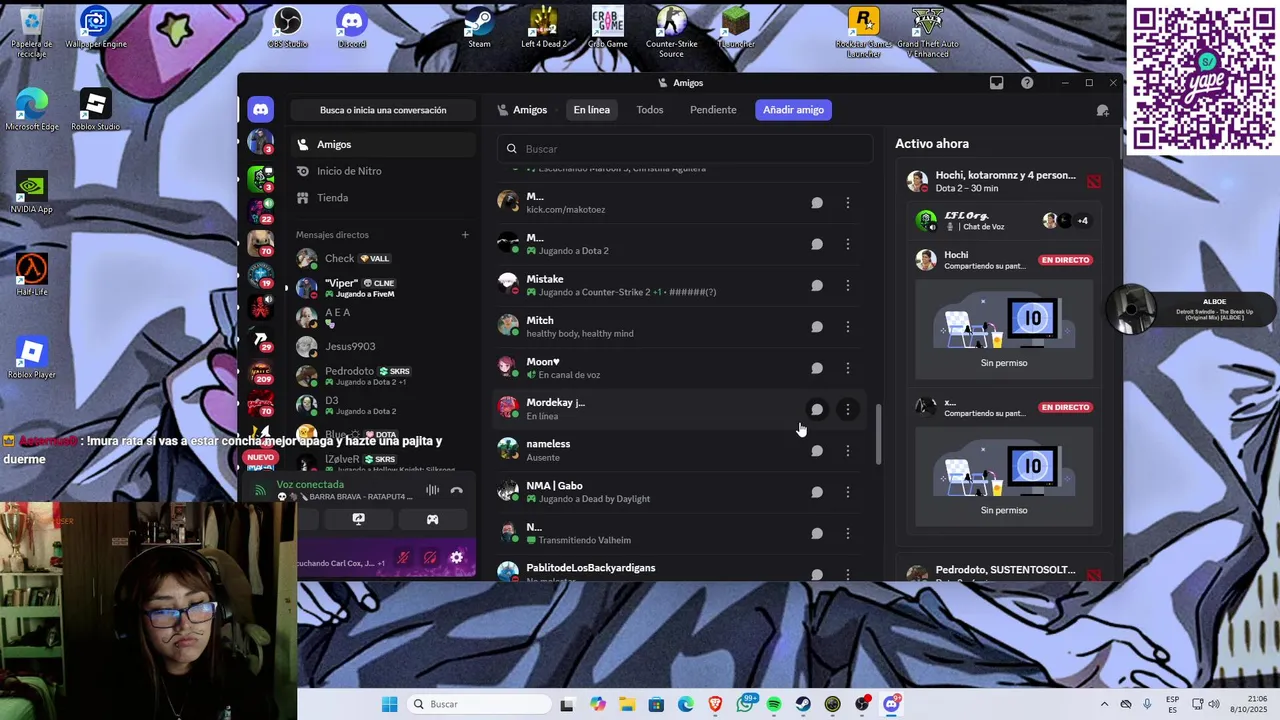Open WhatsApp from the taskbar
The image size is (1280, 720).
tap(745, 704)
